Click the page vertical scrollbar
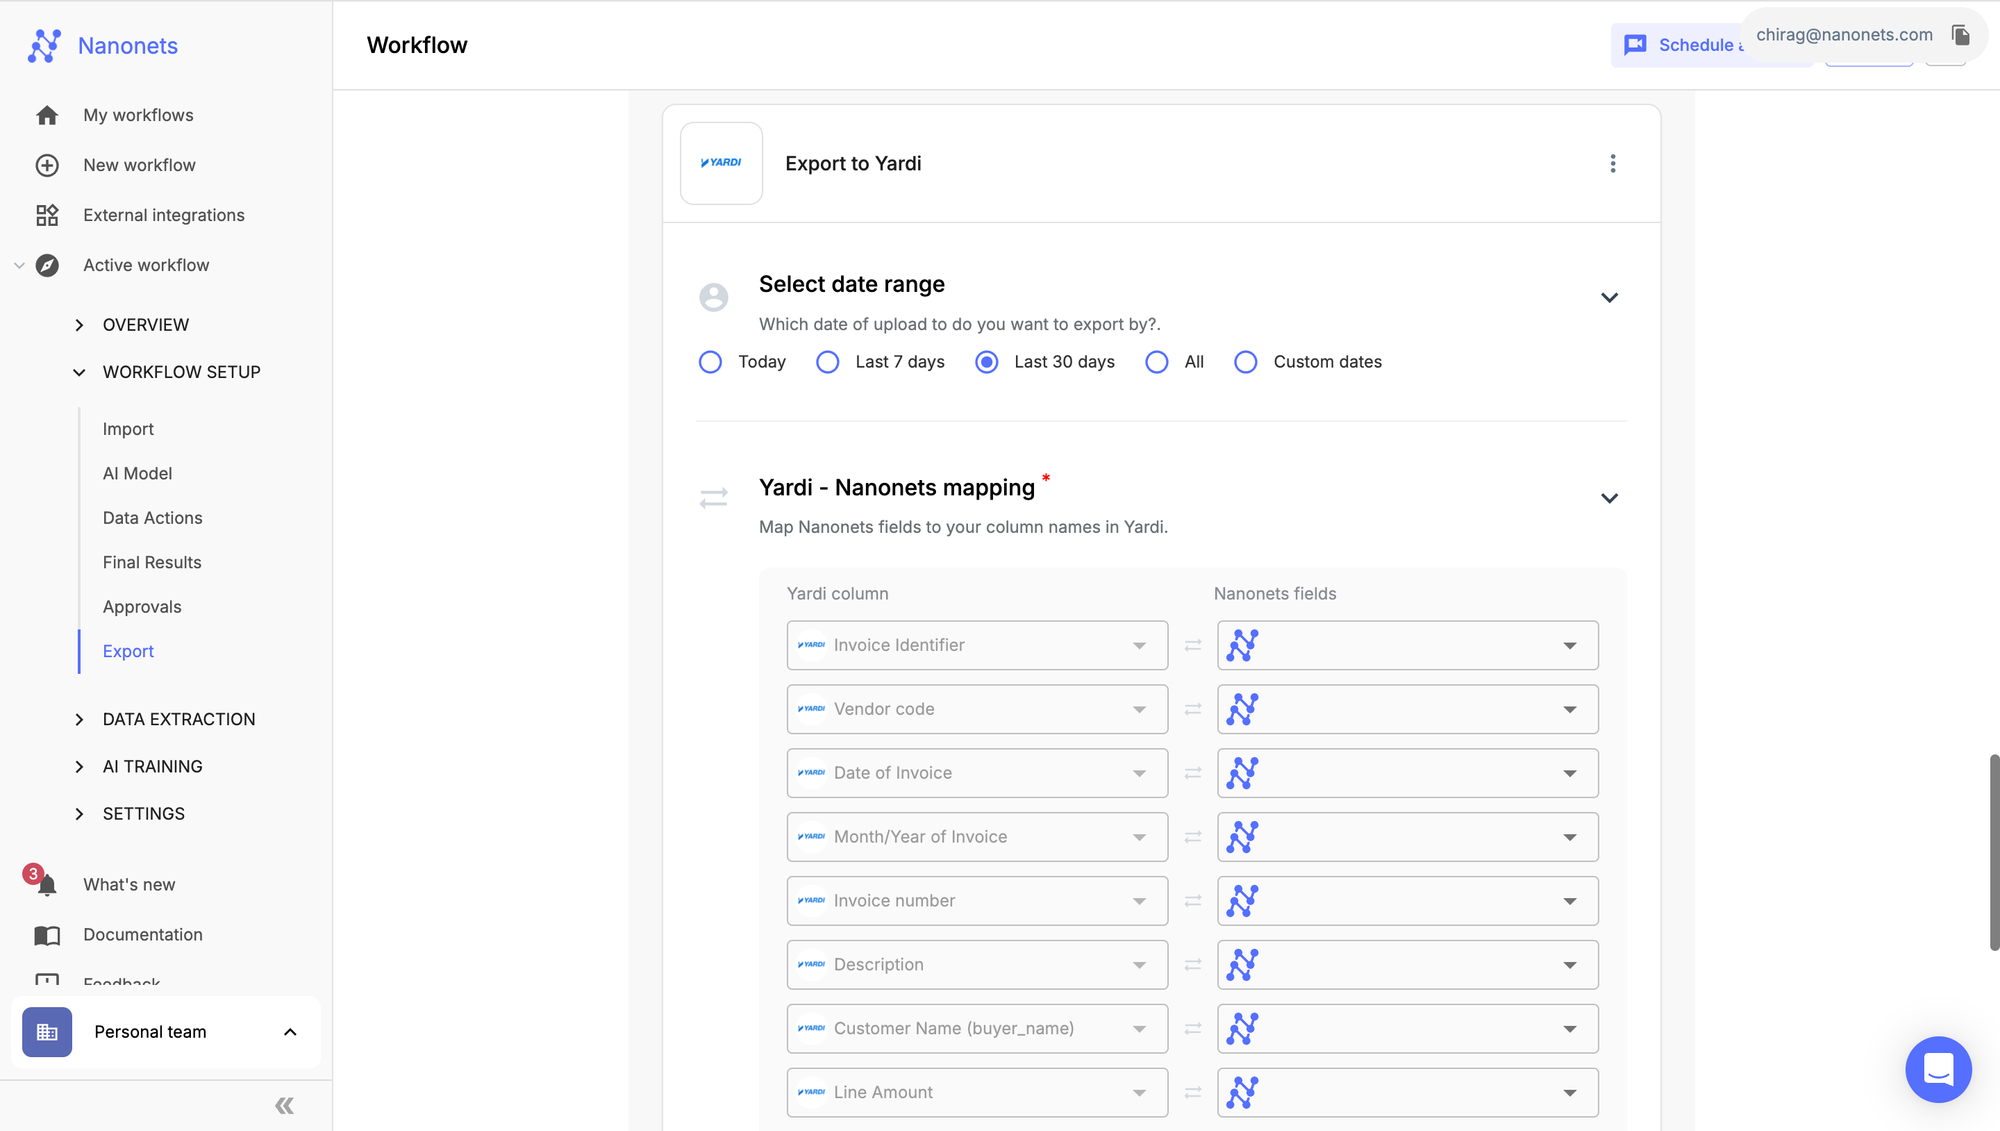 point(1993,852)
